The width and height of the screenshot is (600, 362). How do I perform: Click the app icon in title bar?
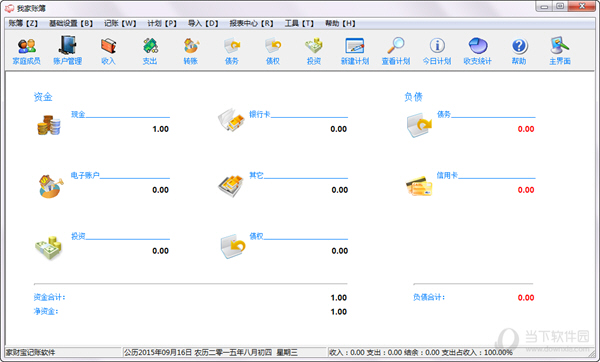10,8
